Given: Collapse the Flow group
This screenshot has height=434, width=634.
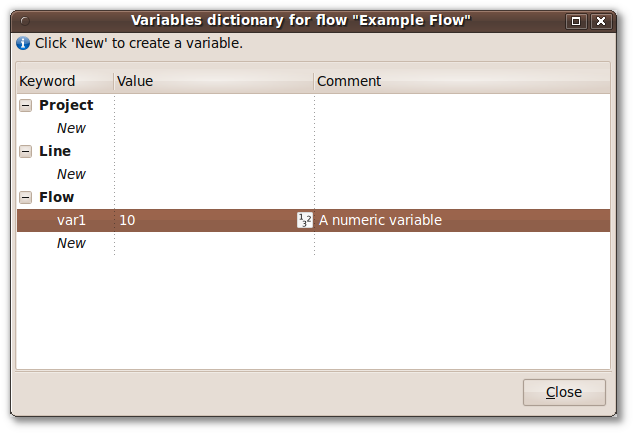Looking at the screenshot, I should point(25,197).
